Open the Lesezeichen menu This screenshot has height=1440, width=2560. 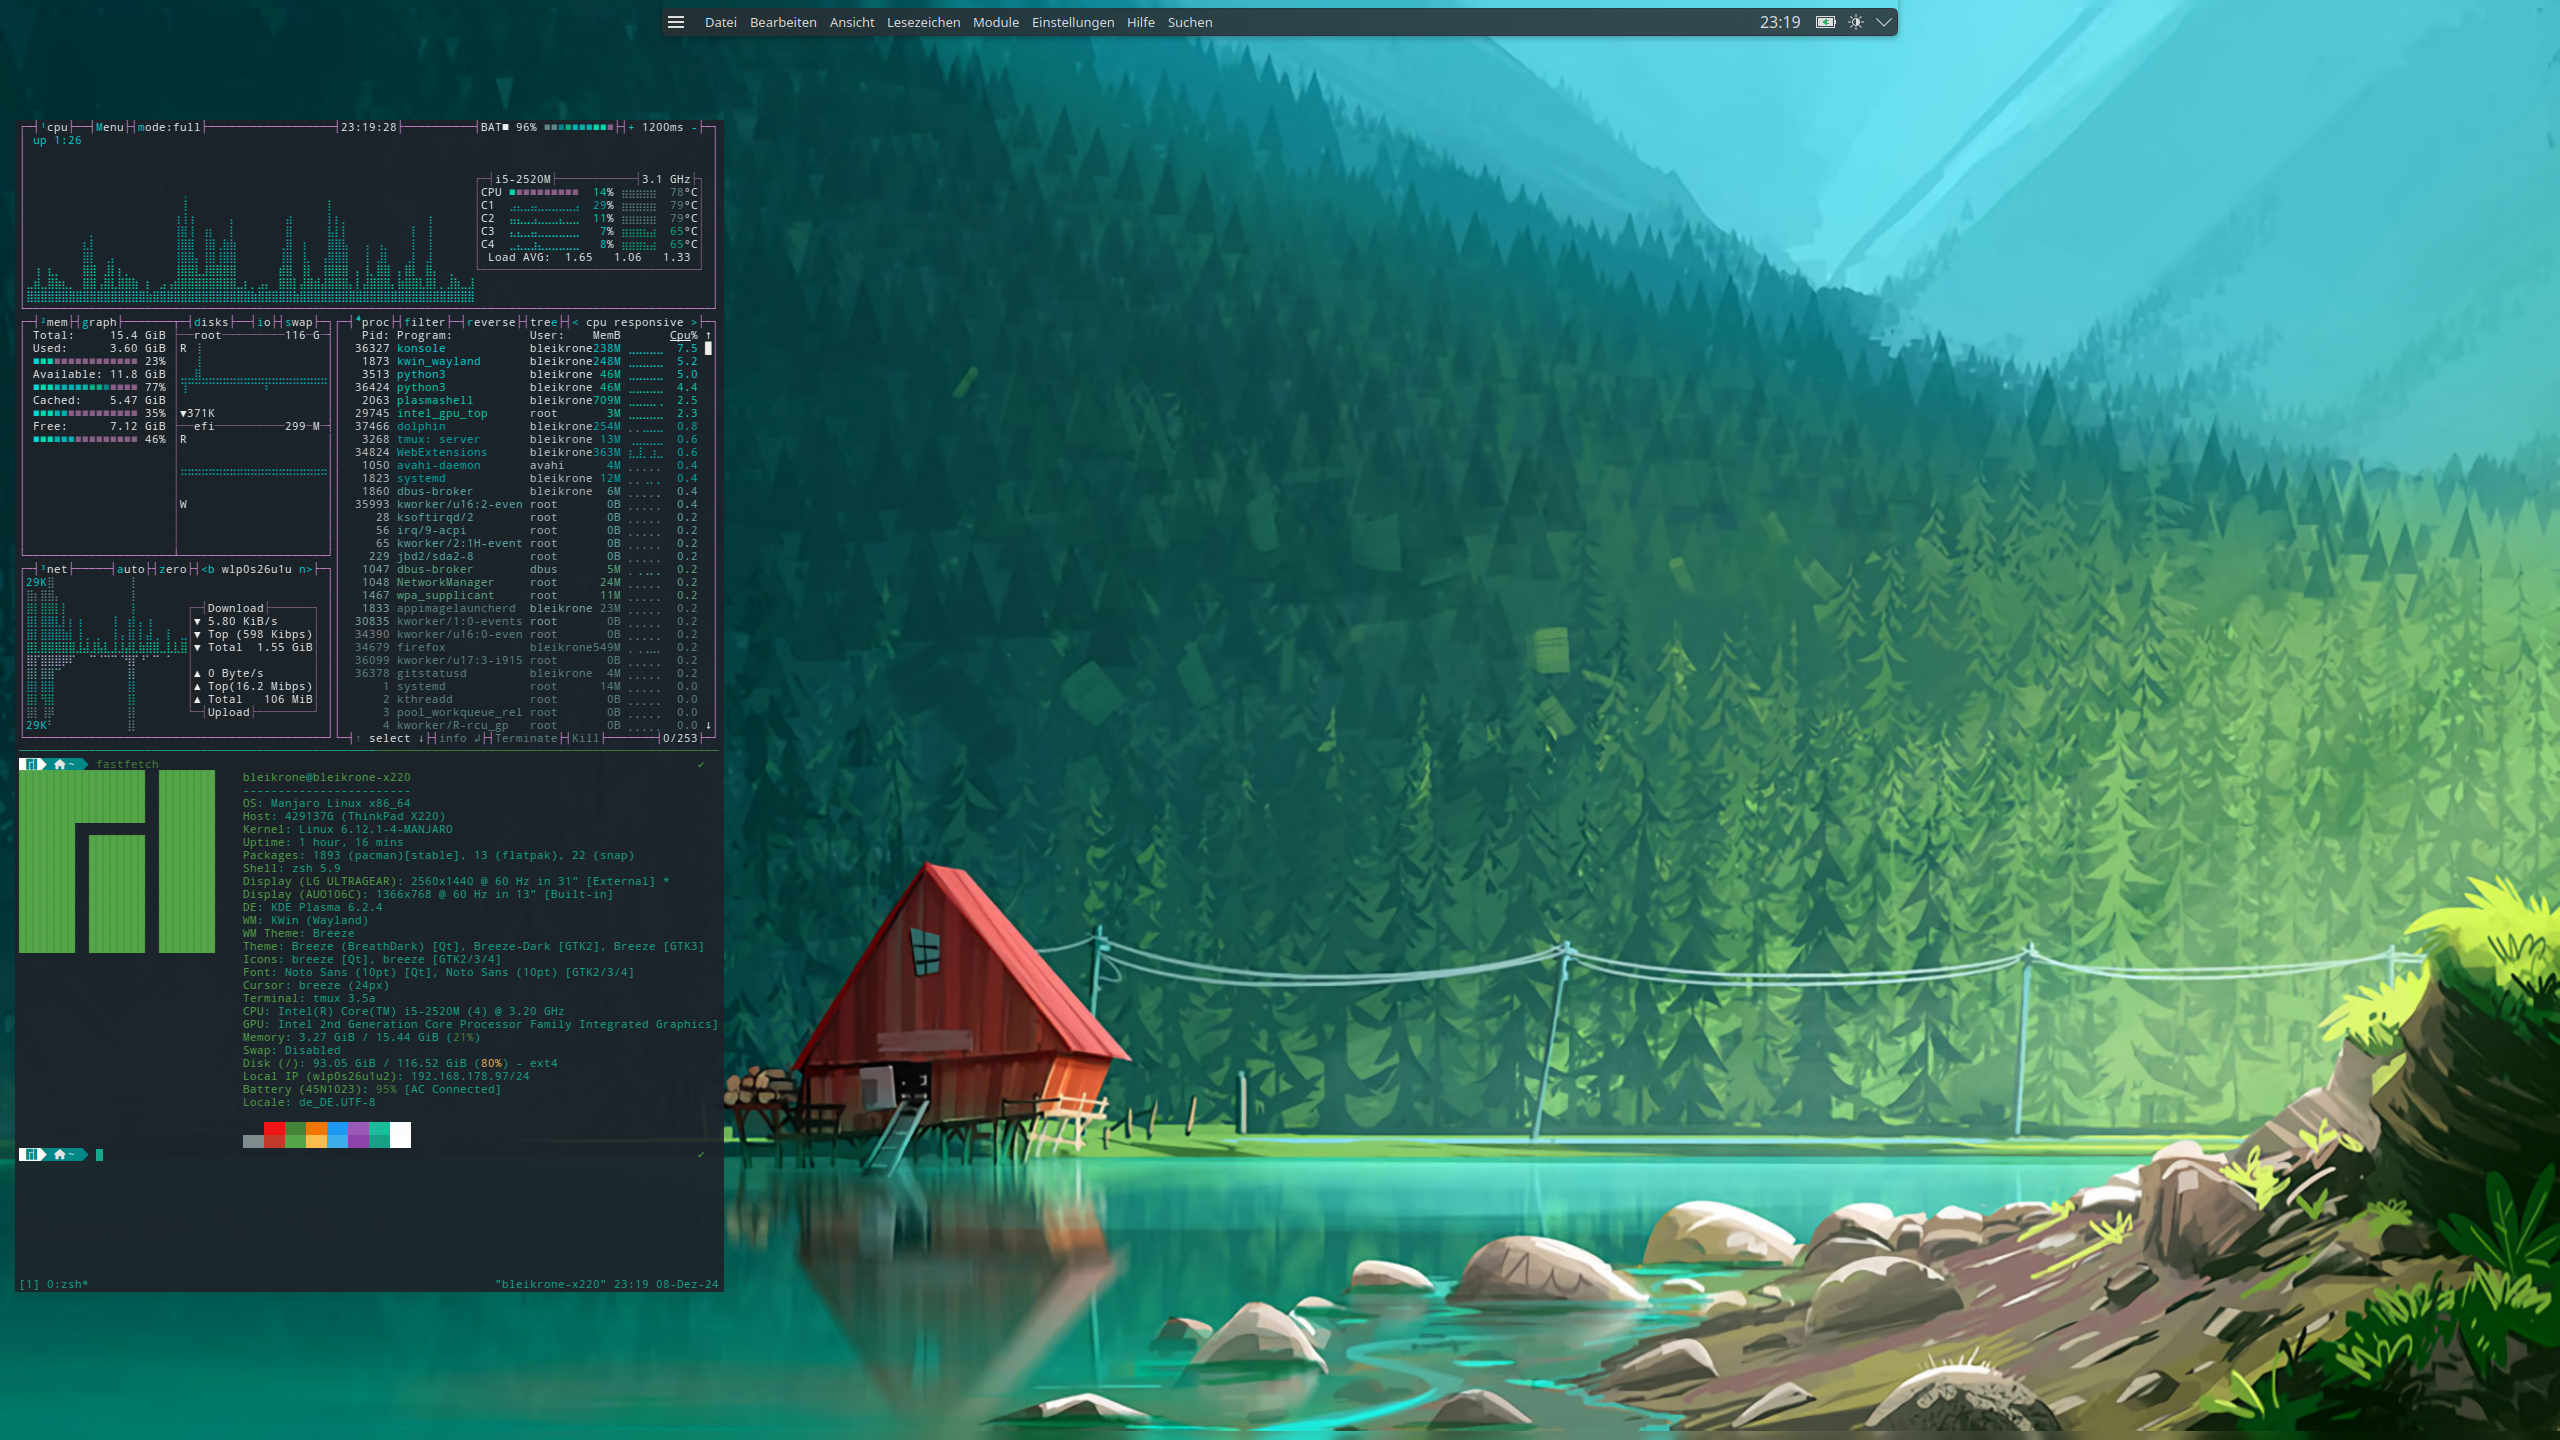[923, 22]
